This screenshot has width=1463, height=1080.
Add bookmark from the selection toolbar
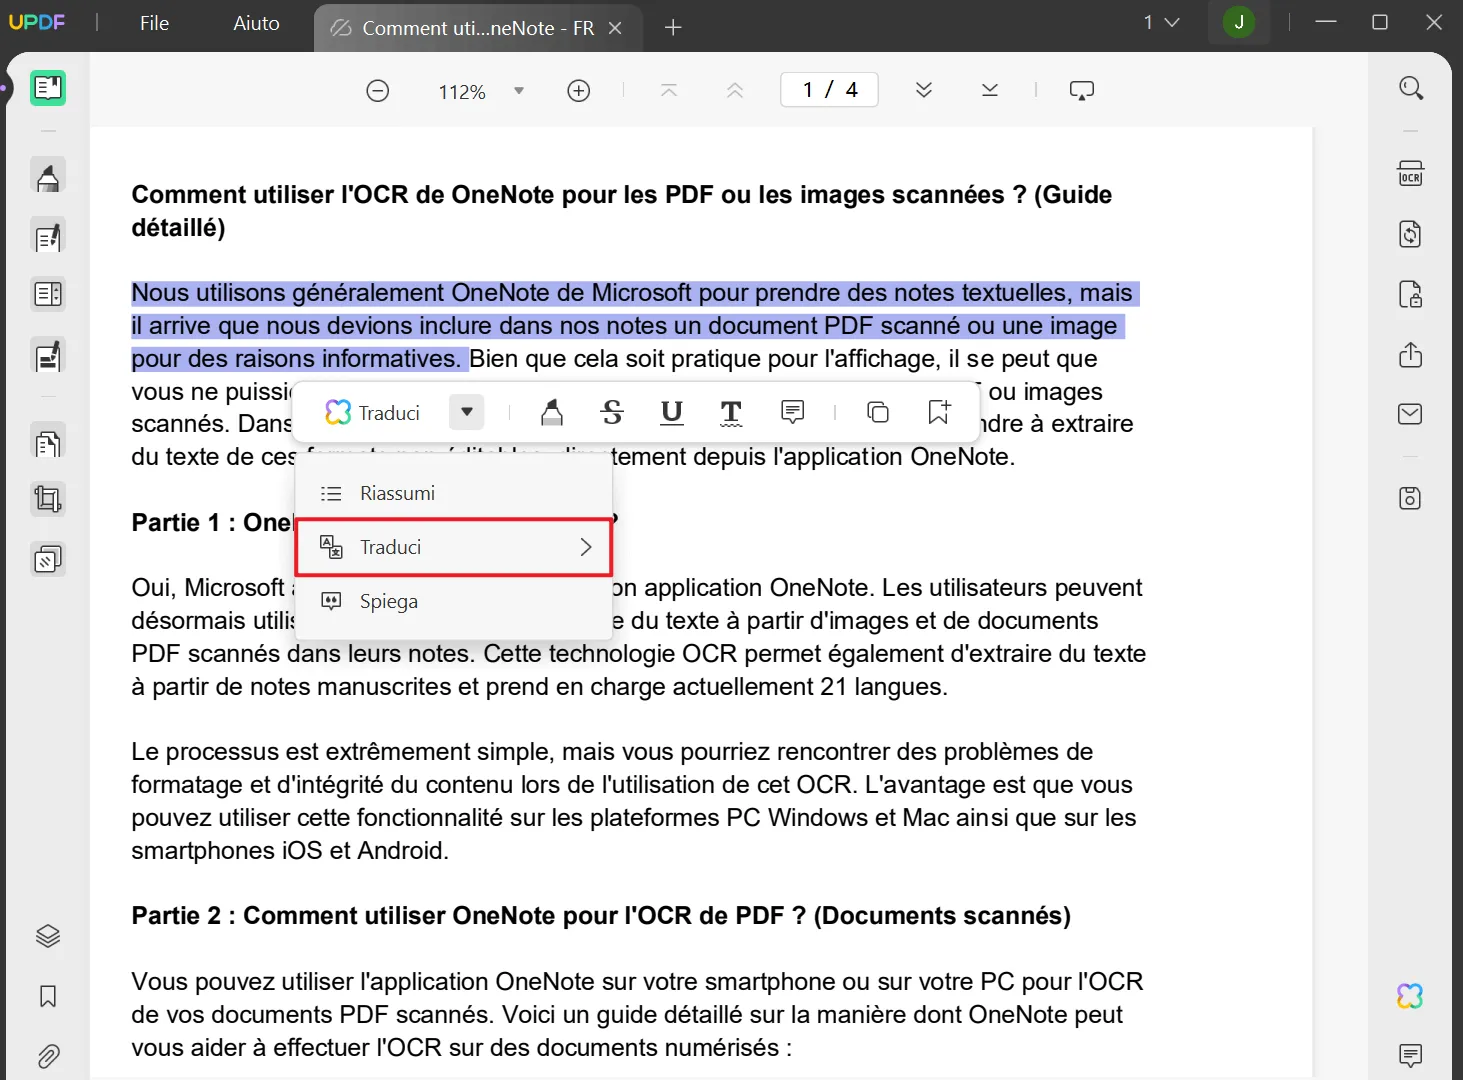[939, 412]
